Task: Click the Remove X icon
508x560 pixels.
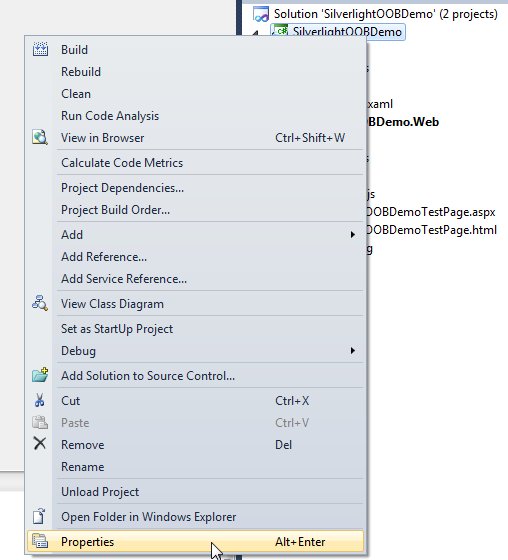Action: click(x=40, y=444)
